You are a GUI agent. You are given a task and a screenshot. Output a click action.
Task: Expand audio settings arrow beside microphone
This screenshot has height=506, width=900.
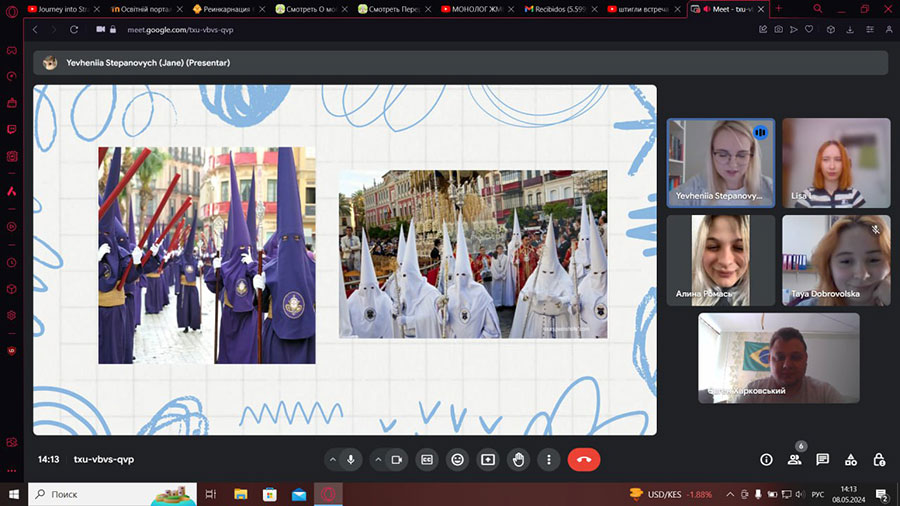[x=332, y=460]
